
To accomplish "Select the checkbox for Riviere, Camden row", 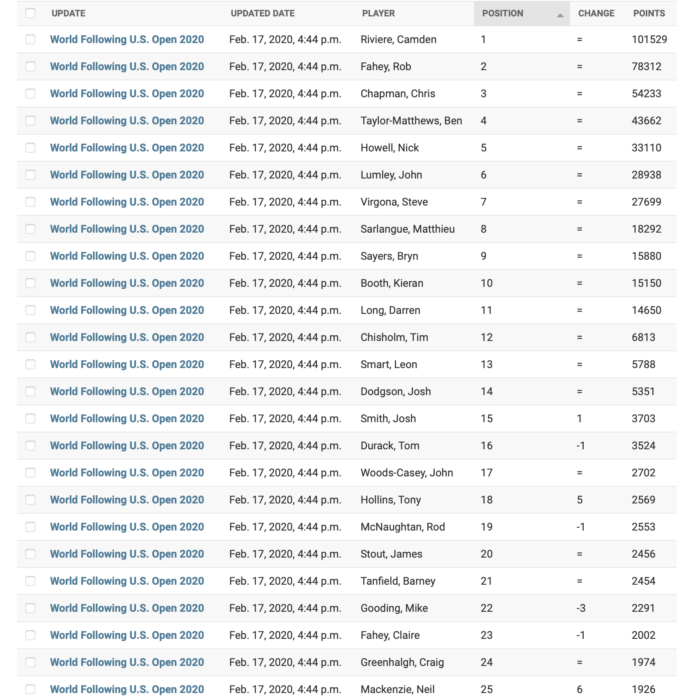I will point(30,40).
